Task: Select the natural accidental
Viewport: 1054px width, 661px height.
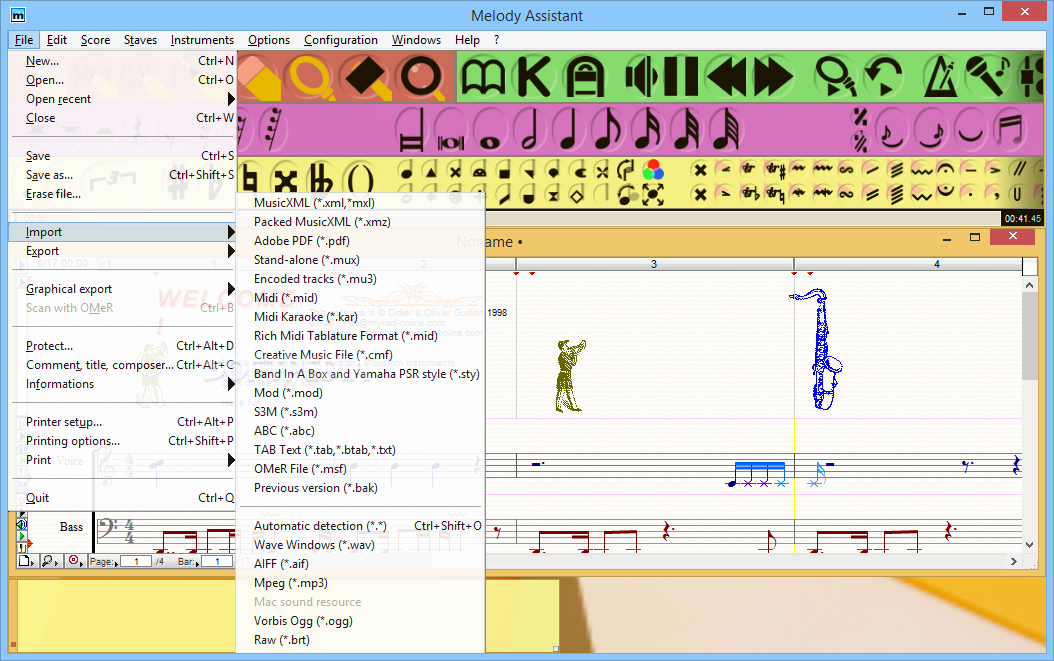Action: click(251, 180)
